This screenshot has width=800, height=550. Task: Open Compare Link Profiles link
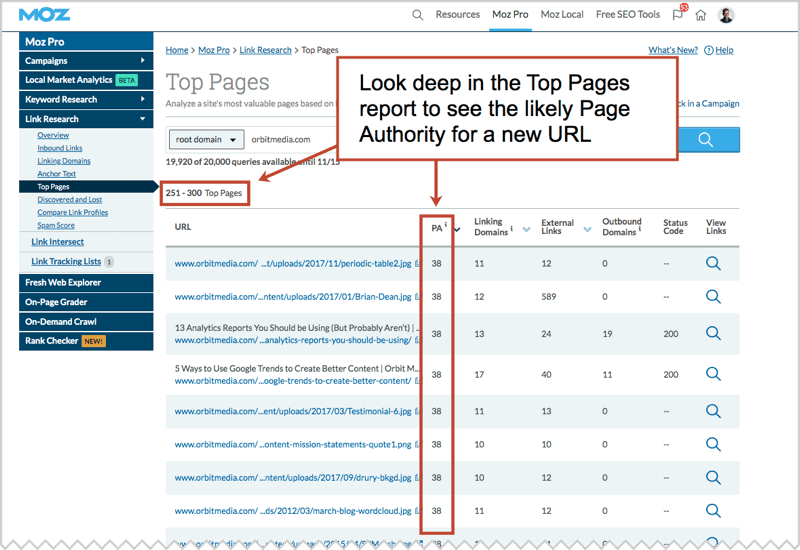pyautogui.click(x=72, y=212)
